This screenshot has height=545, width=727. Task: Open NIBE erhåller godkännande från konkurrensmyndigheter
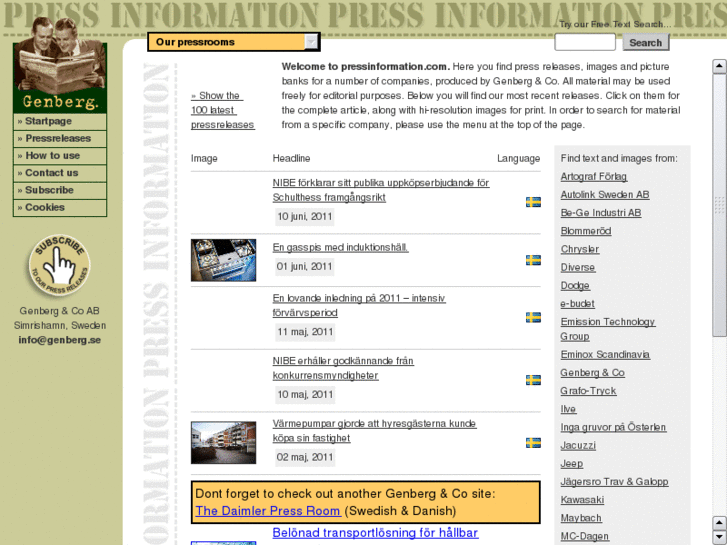(343, 368)
